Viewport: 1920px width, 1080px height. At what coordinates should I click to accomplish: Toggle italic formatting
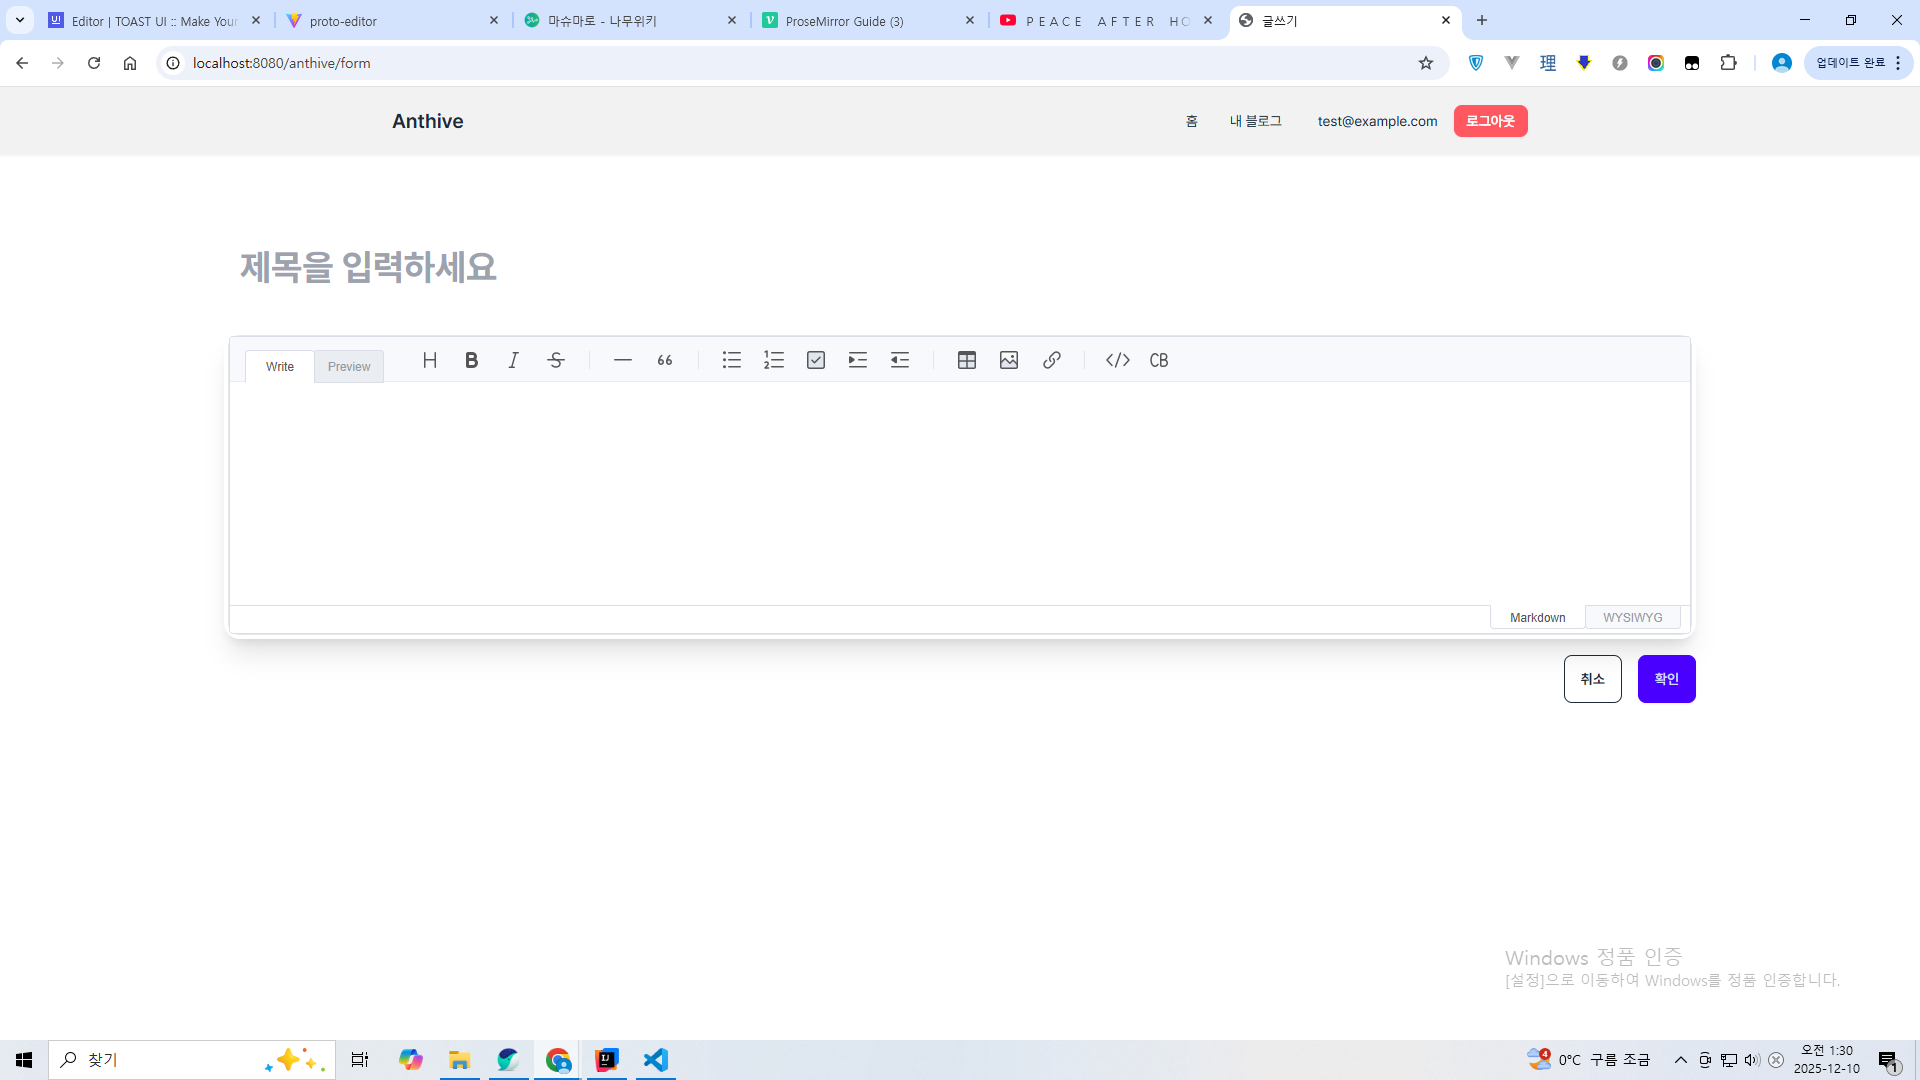514,360
